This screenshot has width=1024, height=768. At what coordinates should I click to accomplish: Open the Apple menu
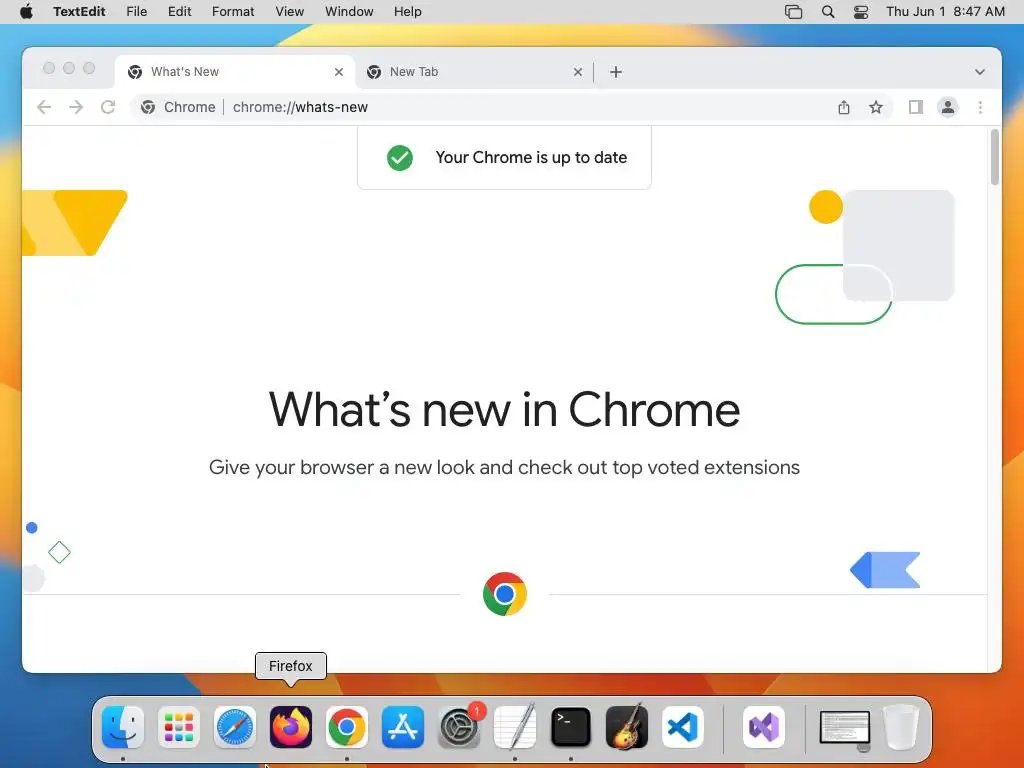click(26, 12)
